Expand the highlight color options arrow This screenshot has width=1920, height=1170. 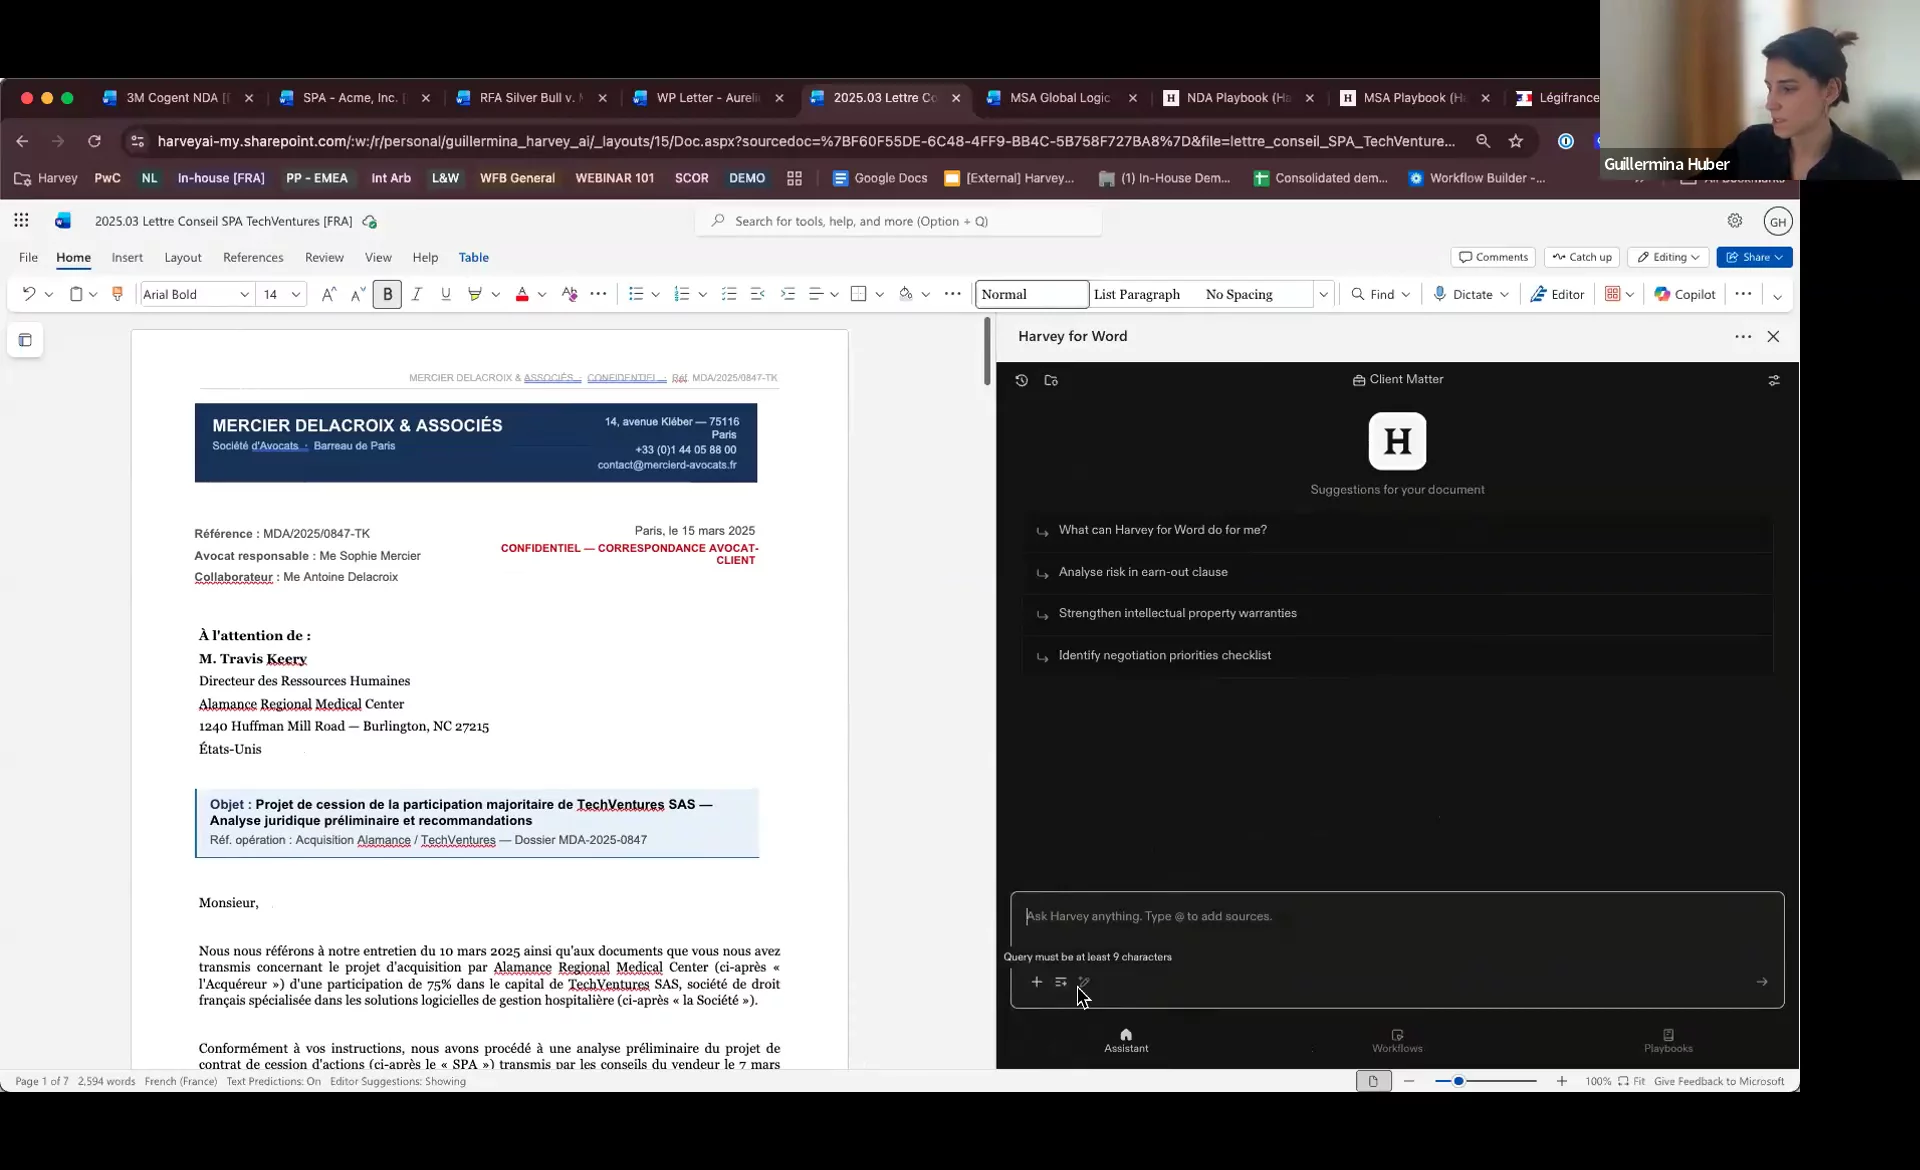tap(496, 295)
